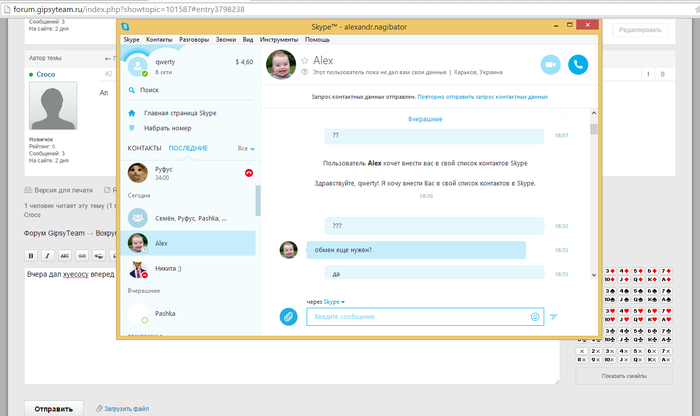
Task: Insert the queen of spades card icon
Action: (x=638, y=299)
